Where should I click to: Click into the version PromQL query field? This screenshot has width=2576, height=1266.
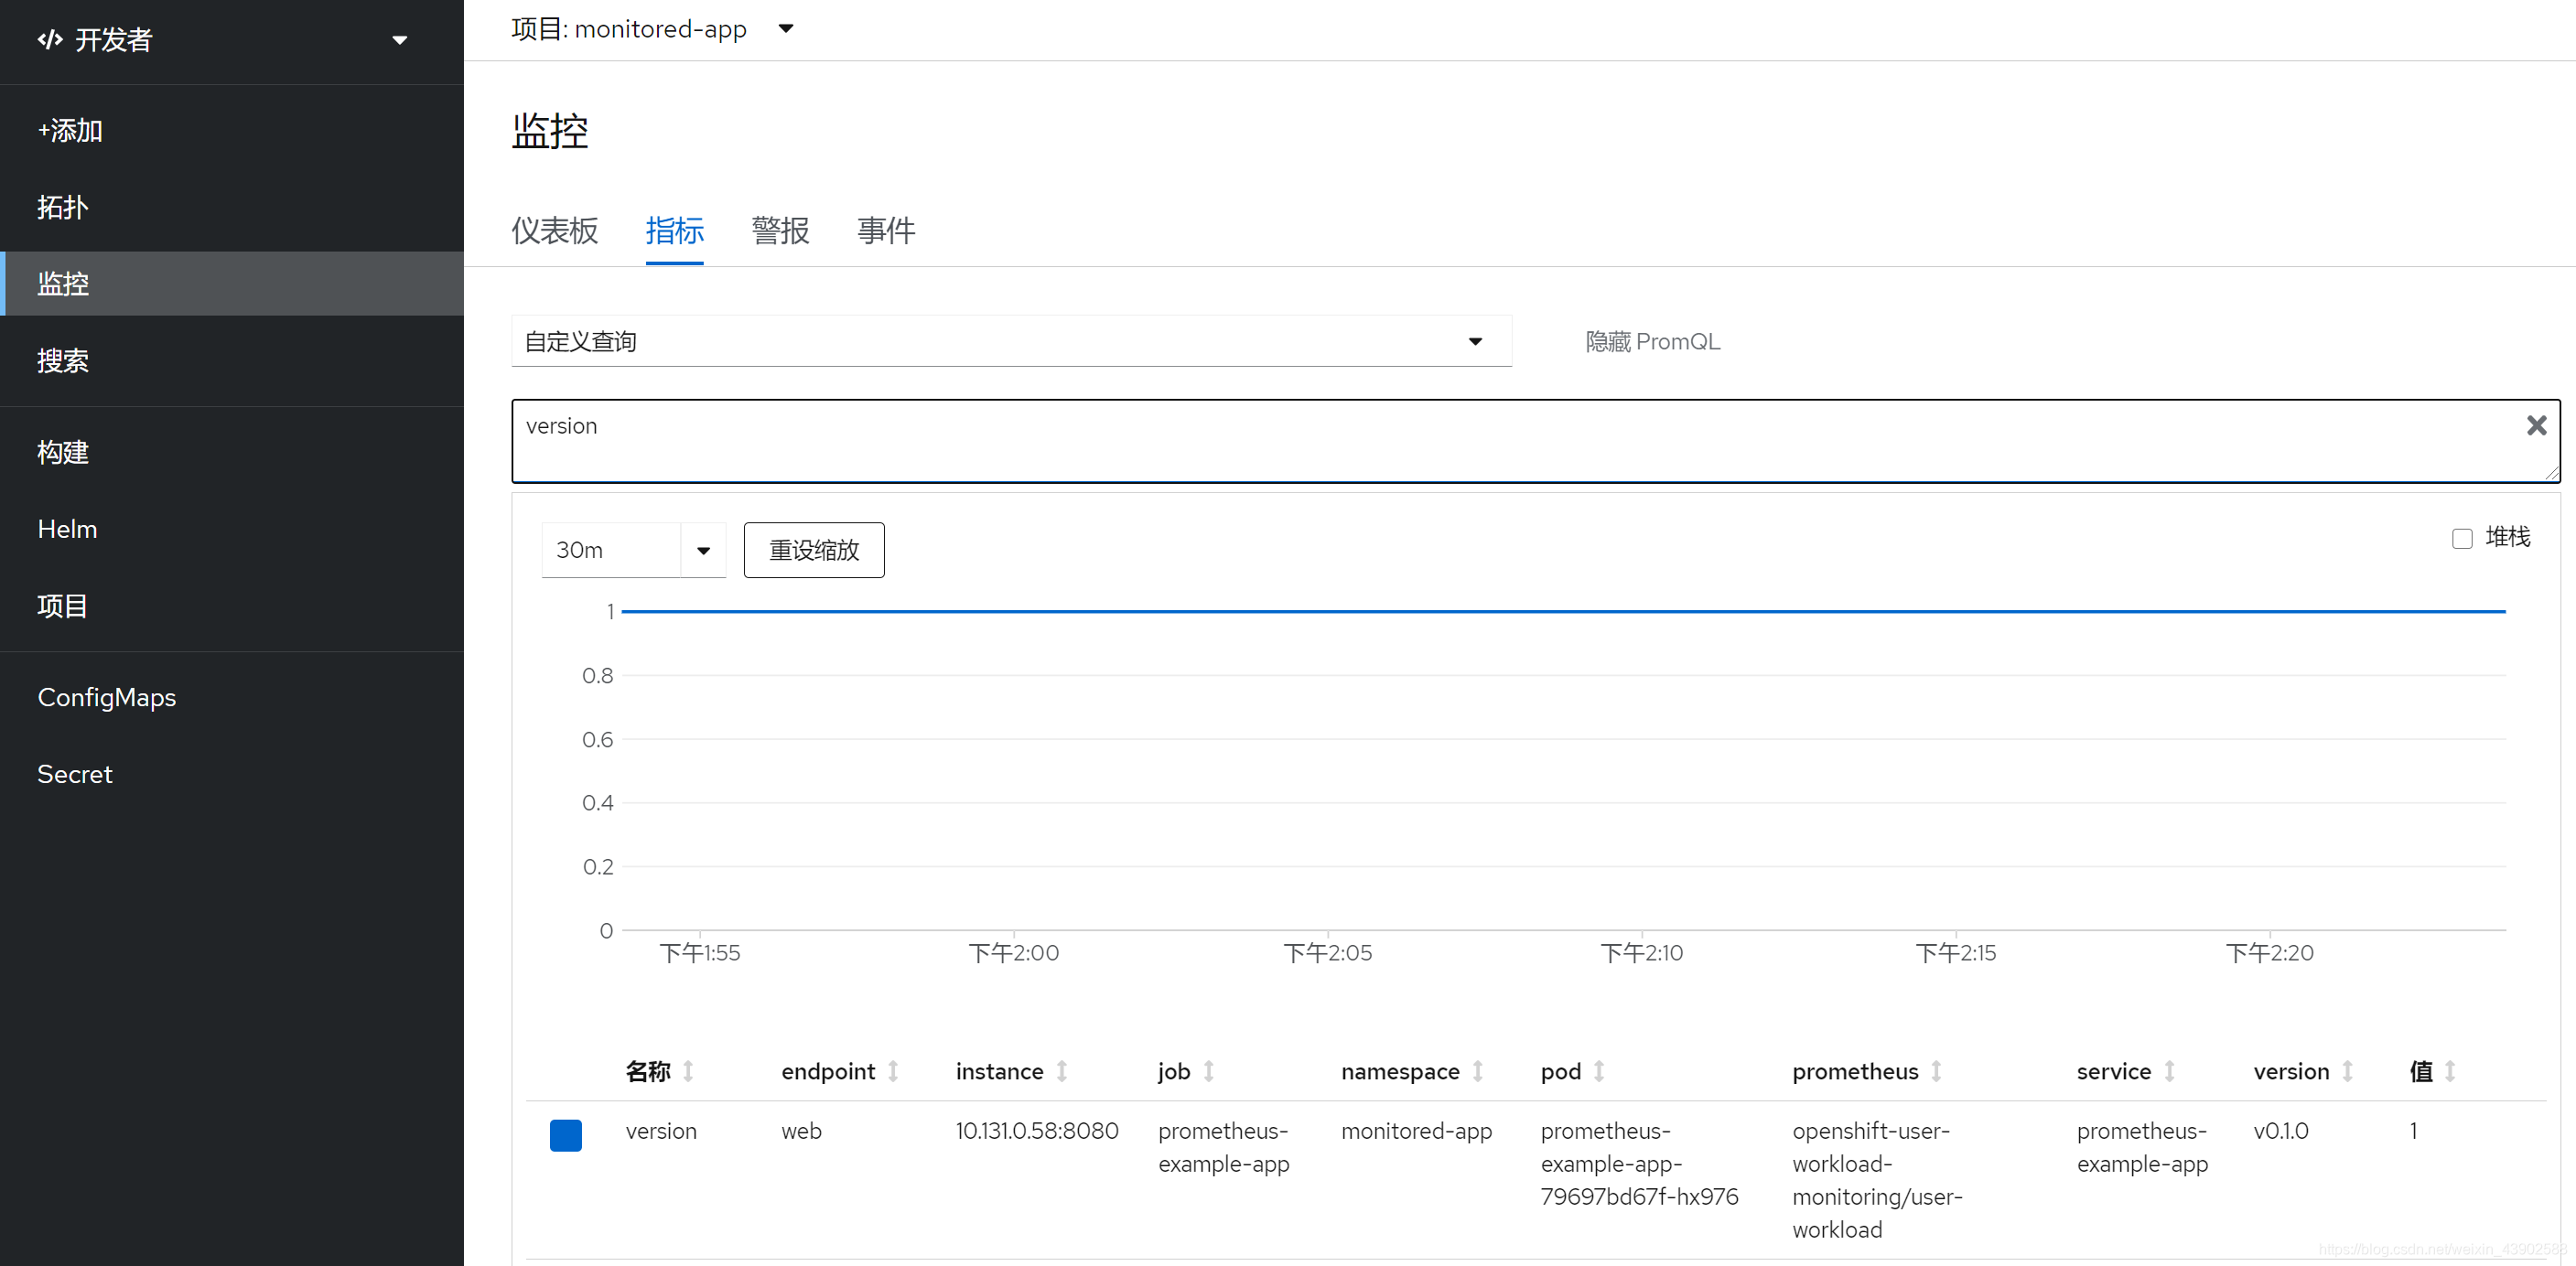click(x=1535, y=441)
